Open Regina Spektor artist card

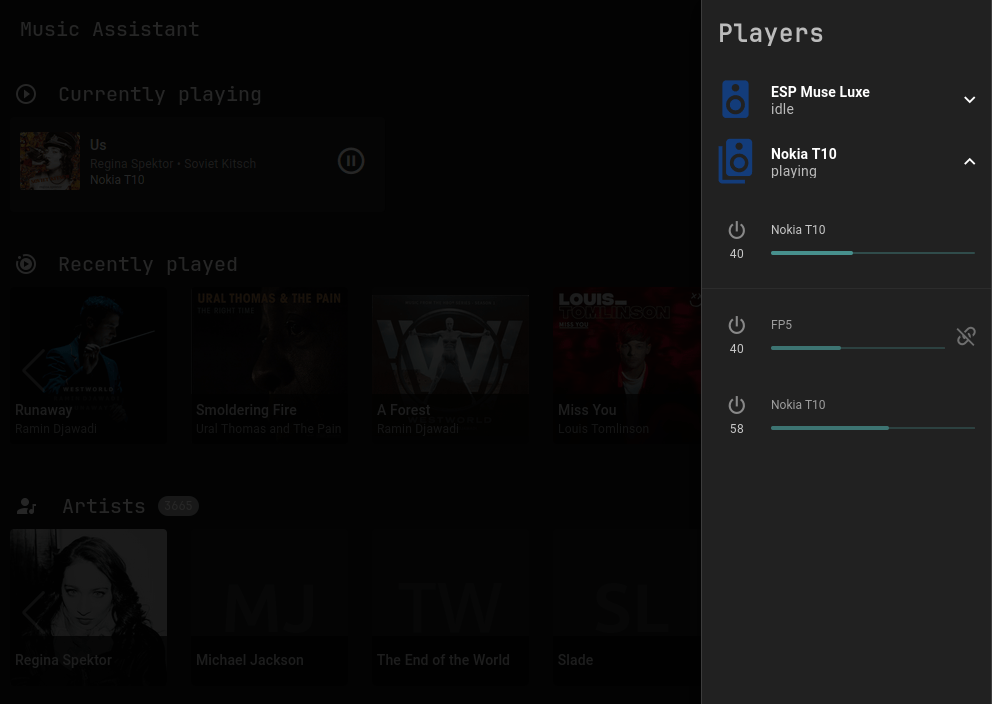tap(89, 605)
